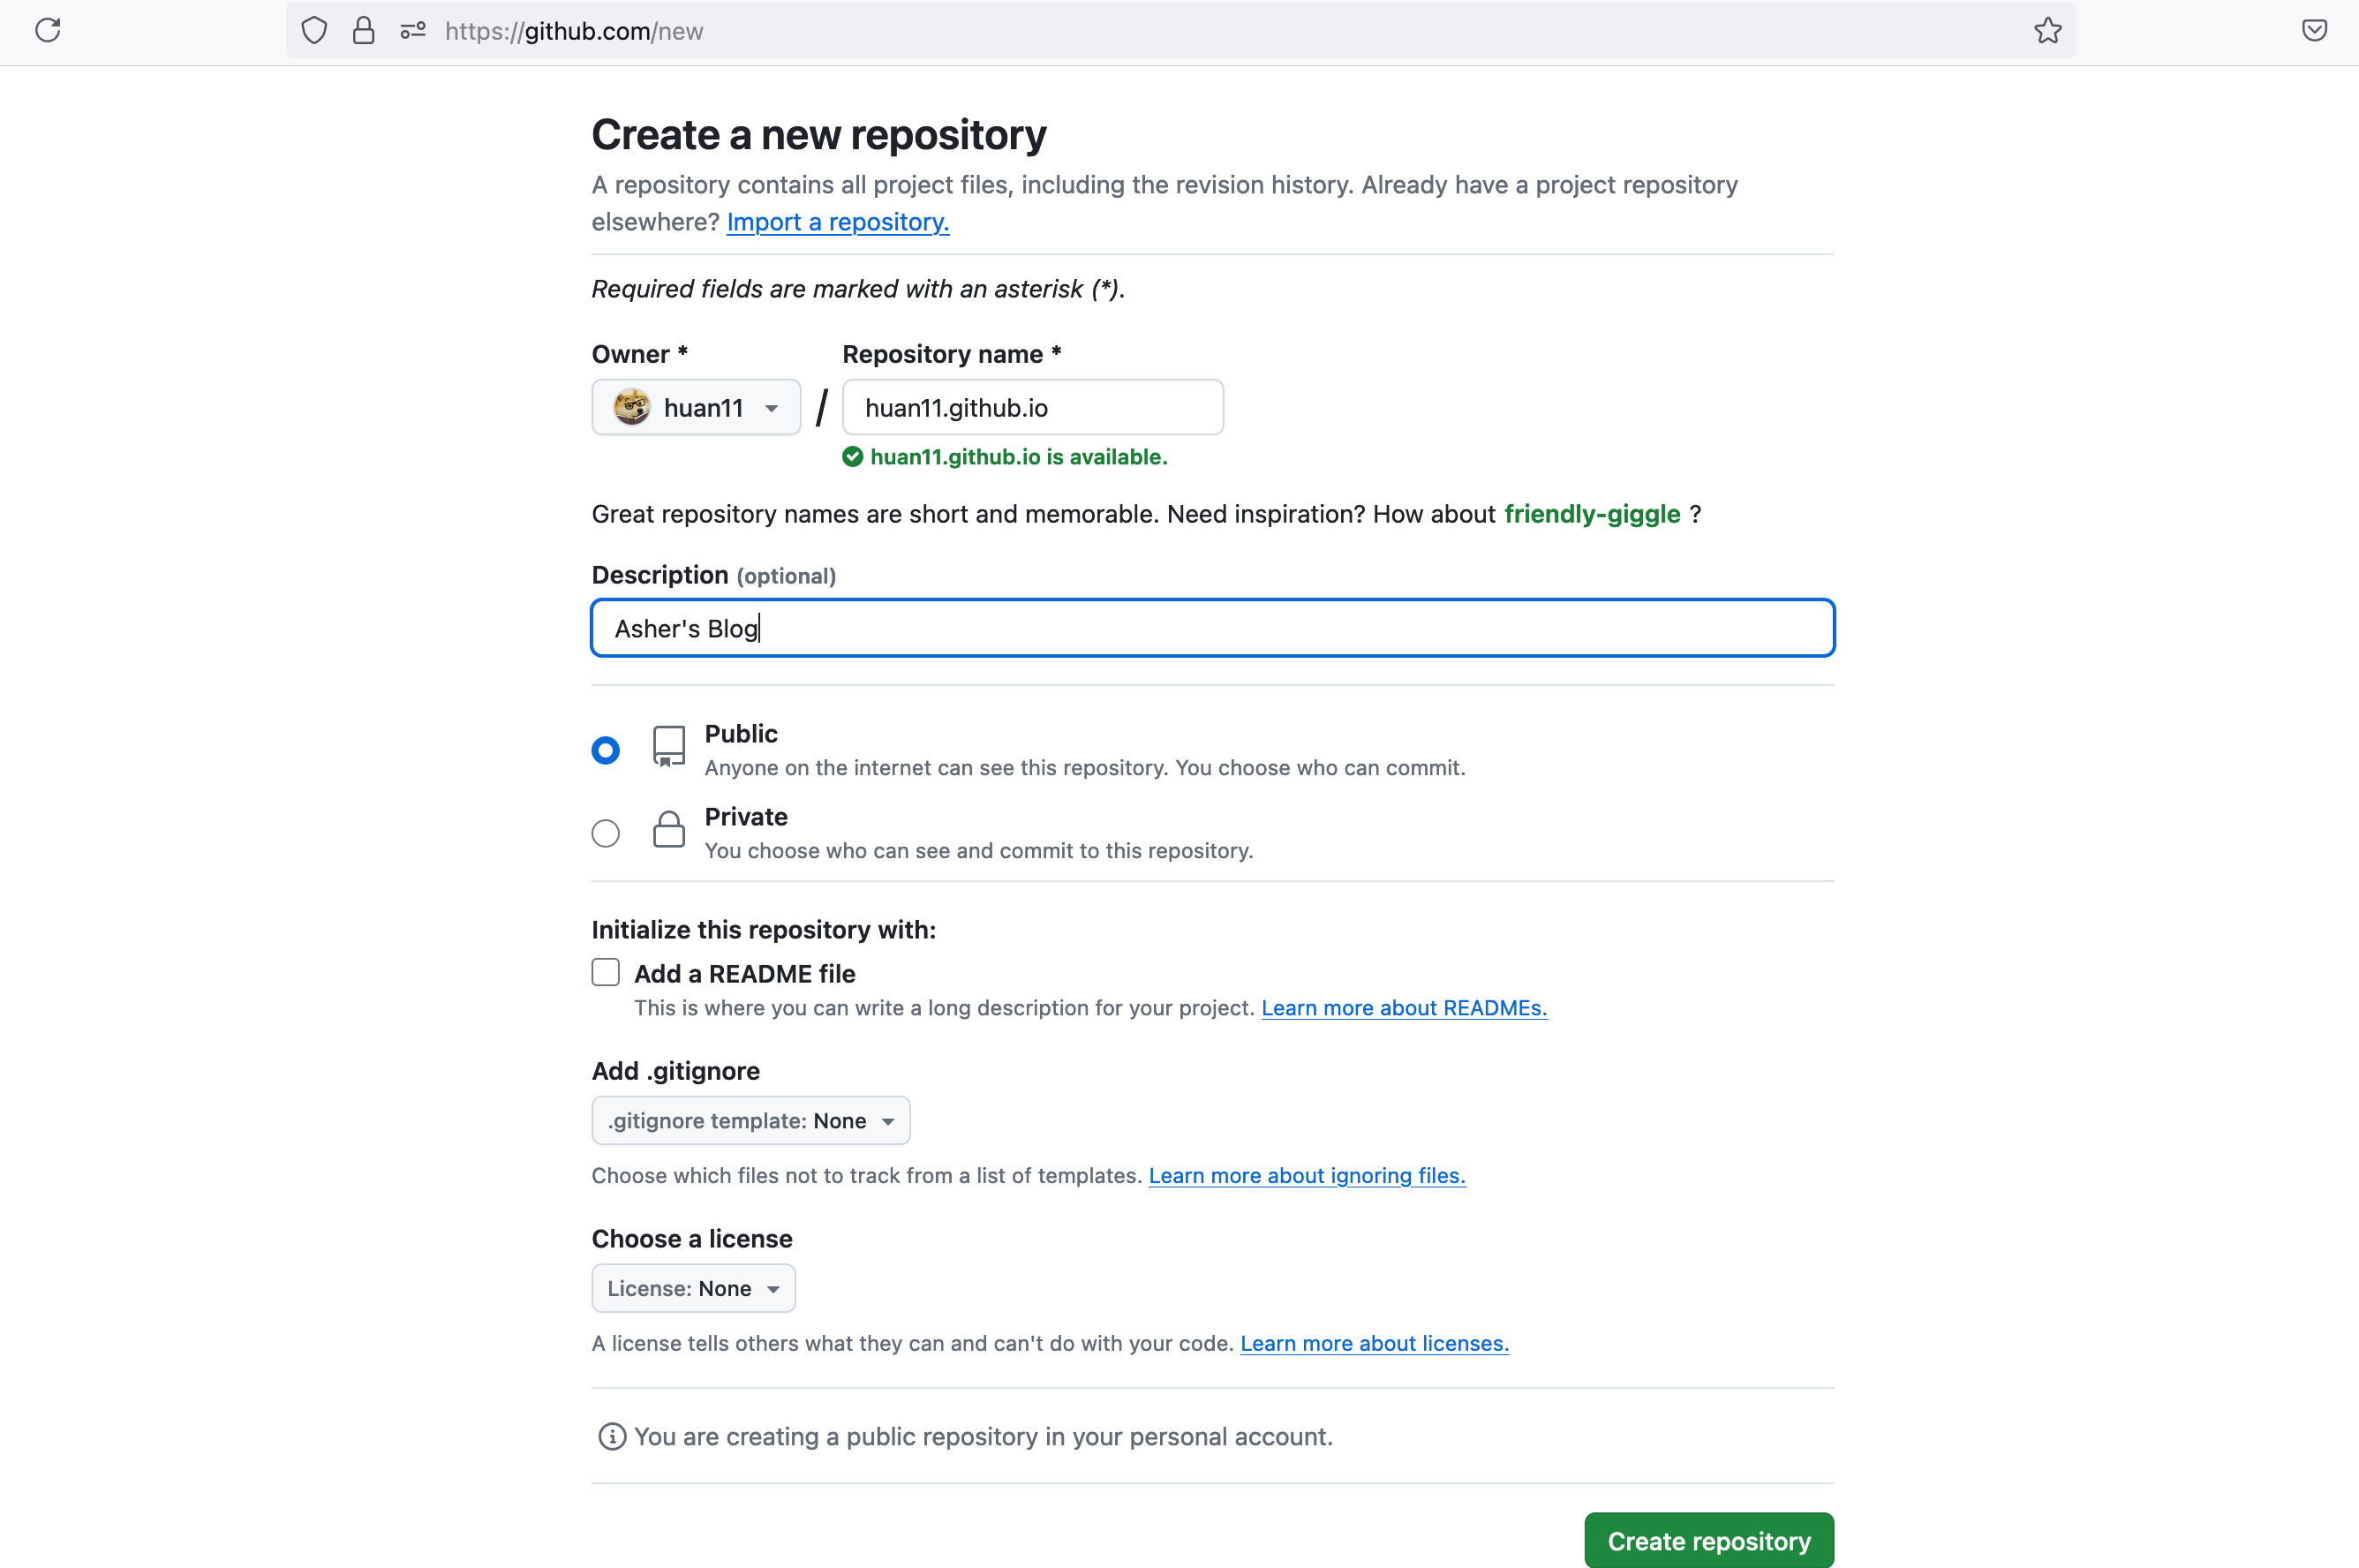Open the .gitignore template dropdown

point(751,1120)
